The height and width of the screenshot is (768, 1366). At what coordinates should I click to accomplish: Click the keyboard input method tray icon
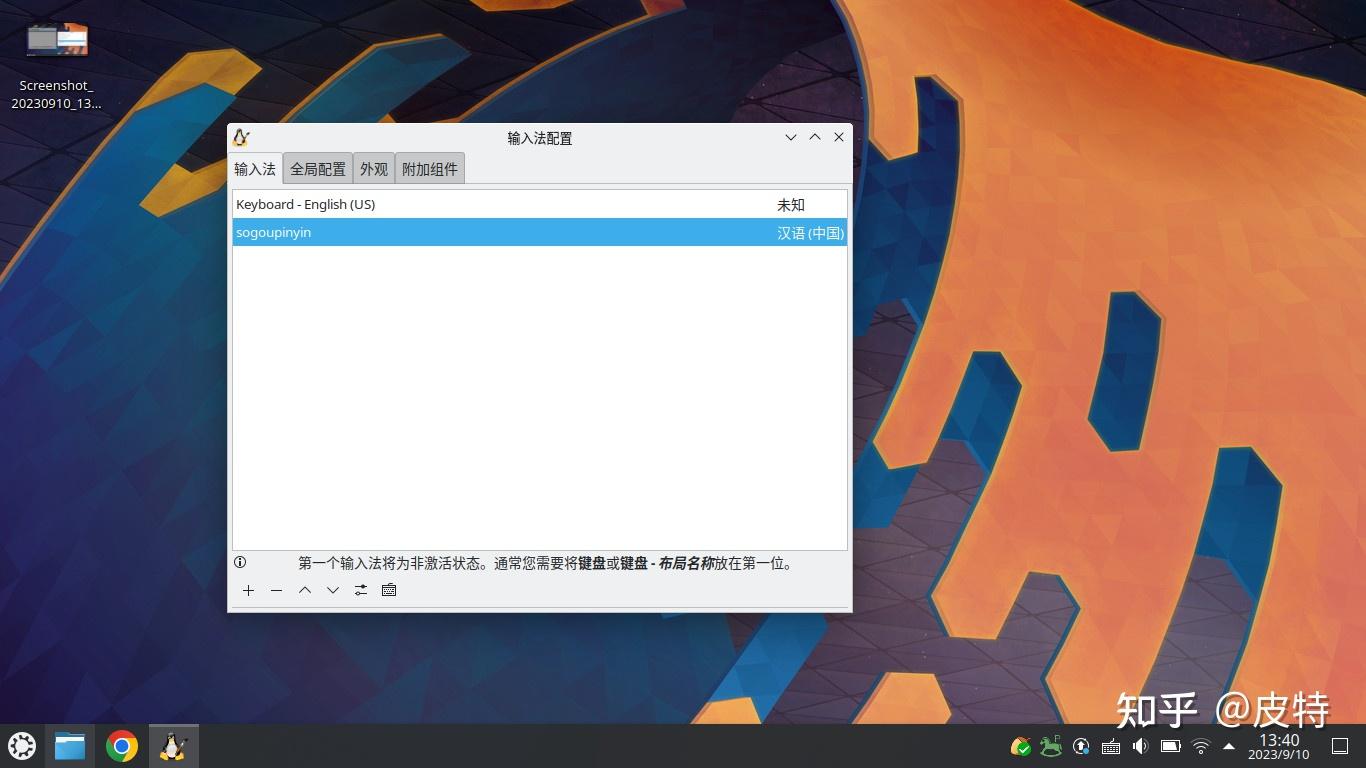click(x=1110, y=746)
